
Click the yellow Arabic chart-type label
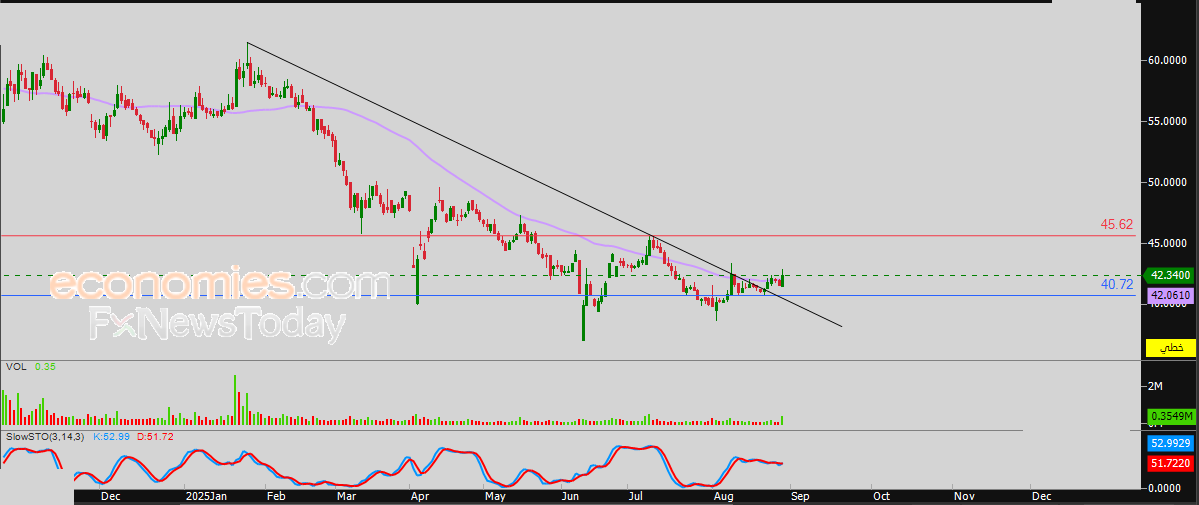[1170, 348]
